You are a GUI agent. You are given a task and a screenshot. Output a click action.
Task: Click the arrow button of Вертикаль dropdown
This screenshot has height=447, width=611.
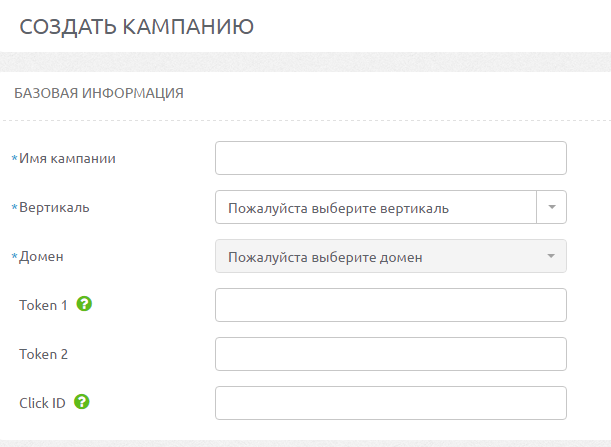[551, 208]
